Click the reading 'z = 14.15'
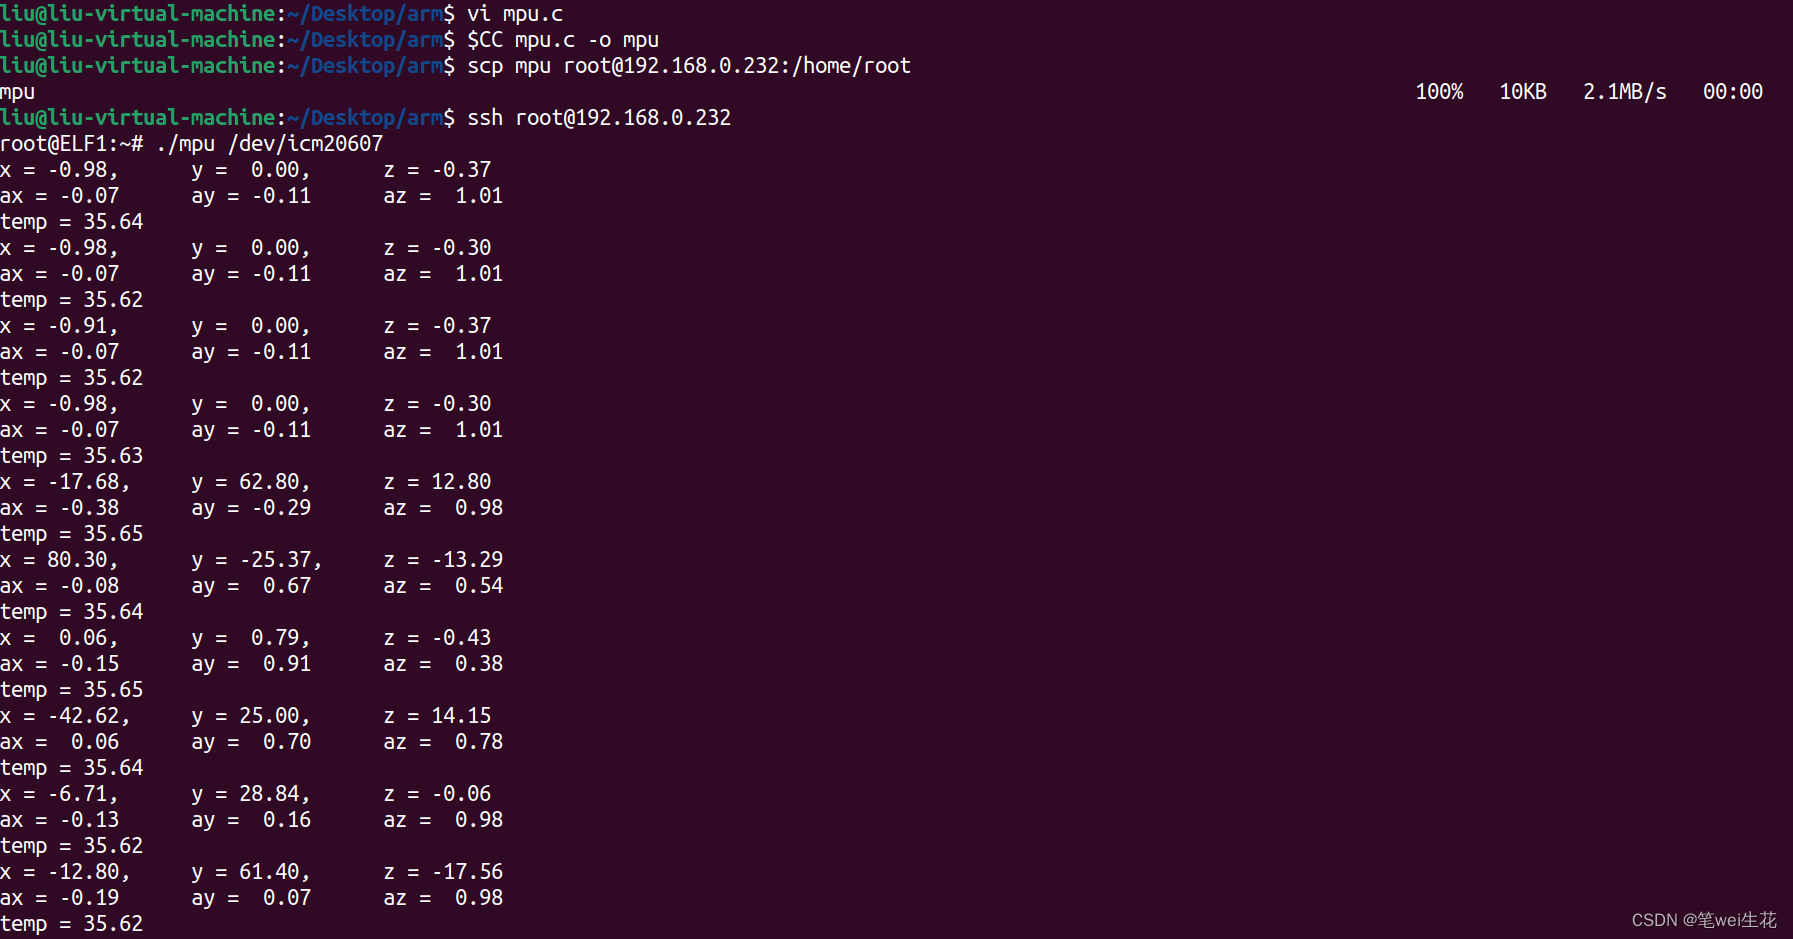1793x939 pixels. (438, 716)
